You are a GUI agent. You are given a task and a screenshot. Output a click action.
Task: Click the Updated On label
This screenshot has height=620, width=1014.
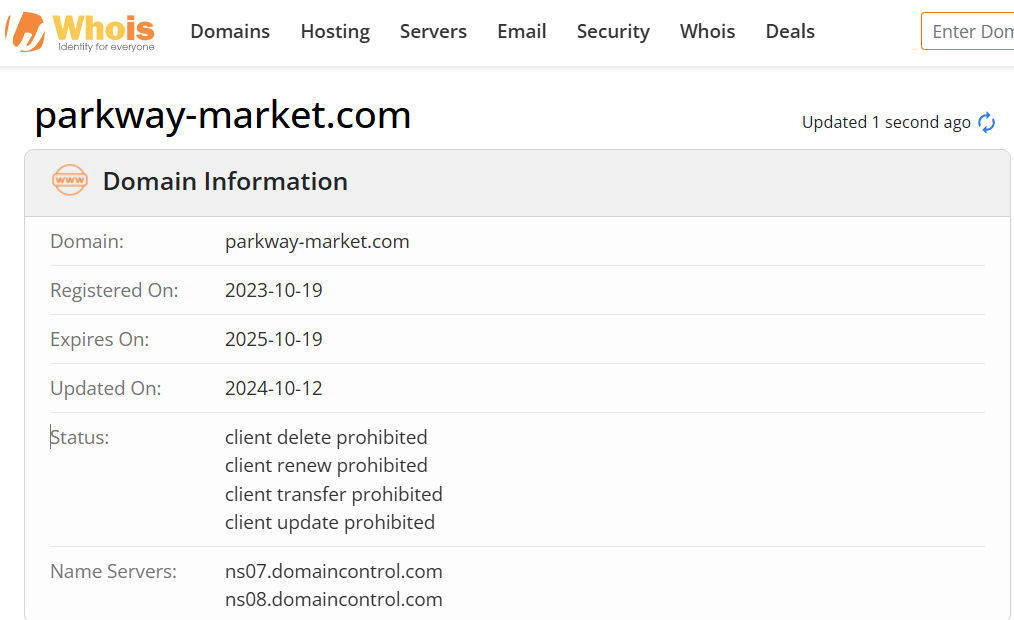point(105,388)
